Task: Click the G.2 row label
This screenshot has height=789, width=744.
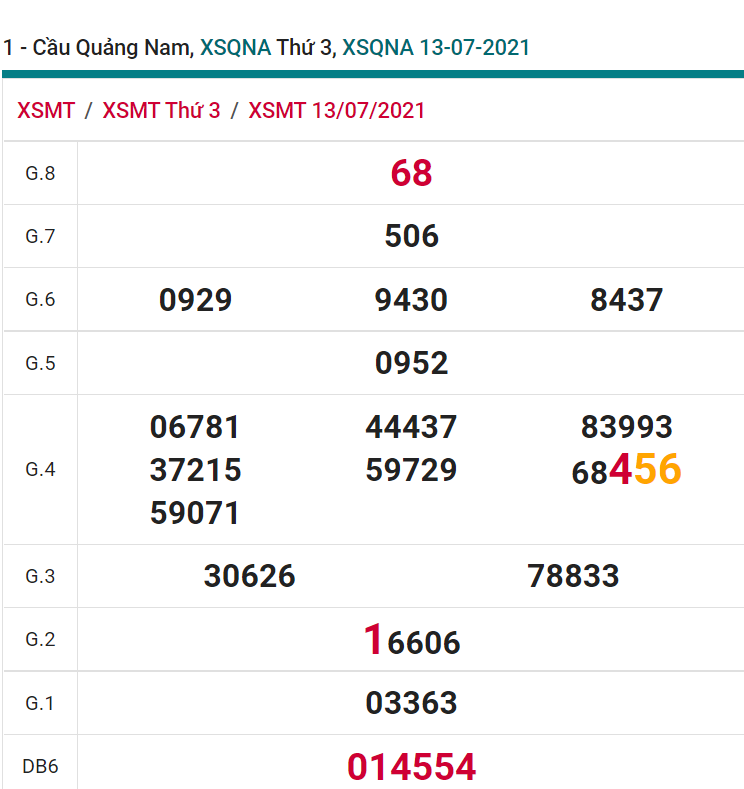Action: click(40, 640)
